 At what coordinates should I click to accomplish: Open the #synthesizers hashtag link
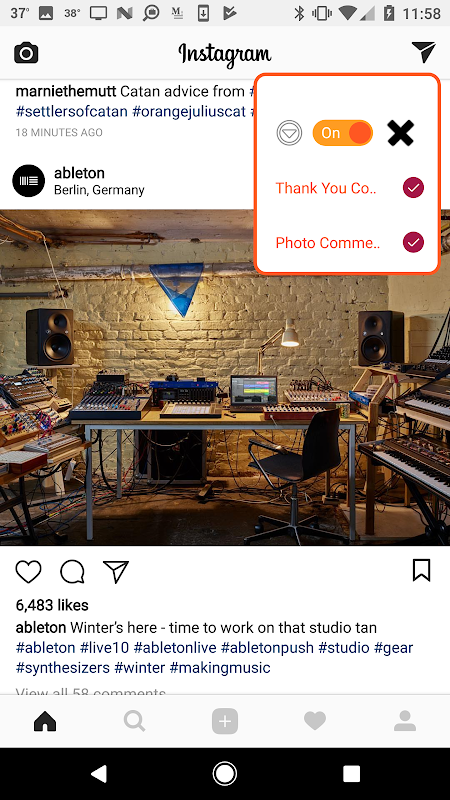coord(63,667)
